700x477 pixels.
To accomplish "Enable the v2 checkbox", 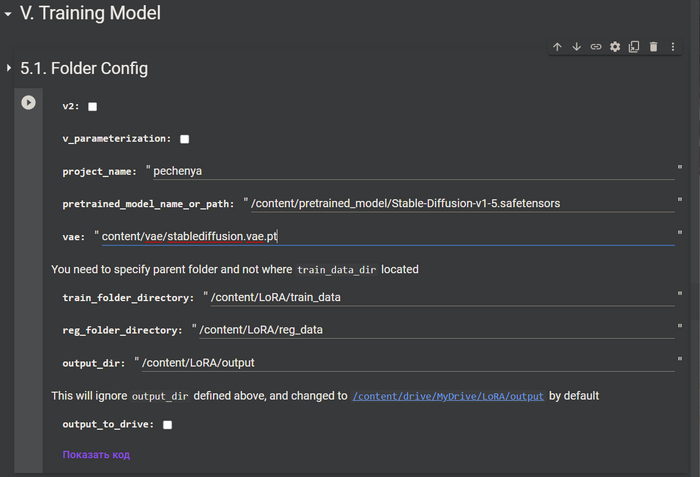I will [93, 106].
